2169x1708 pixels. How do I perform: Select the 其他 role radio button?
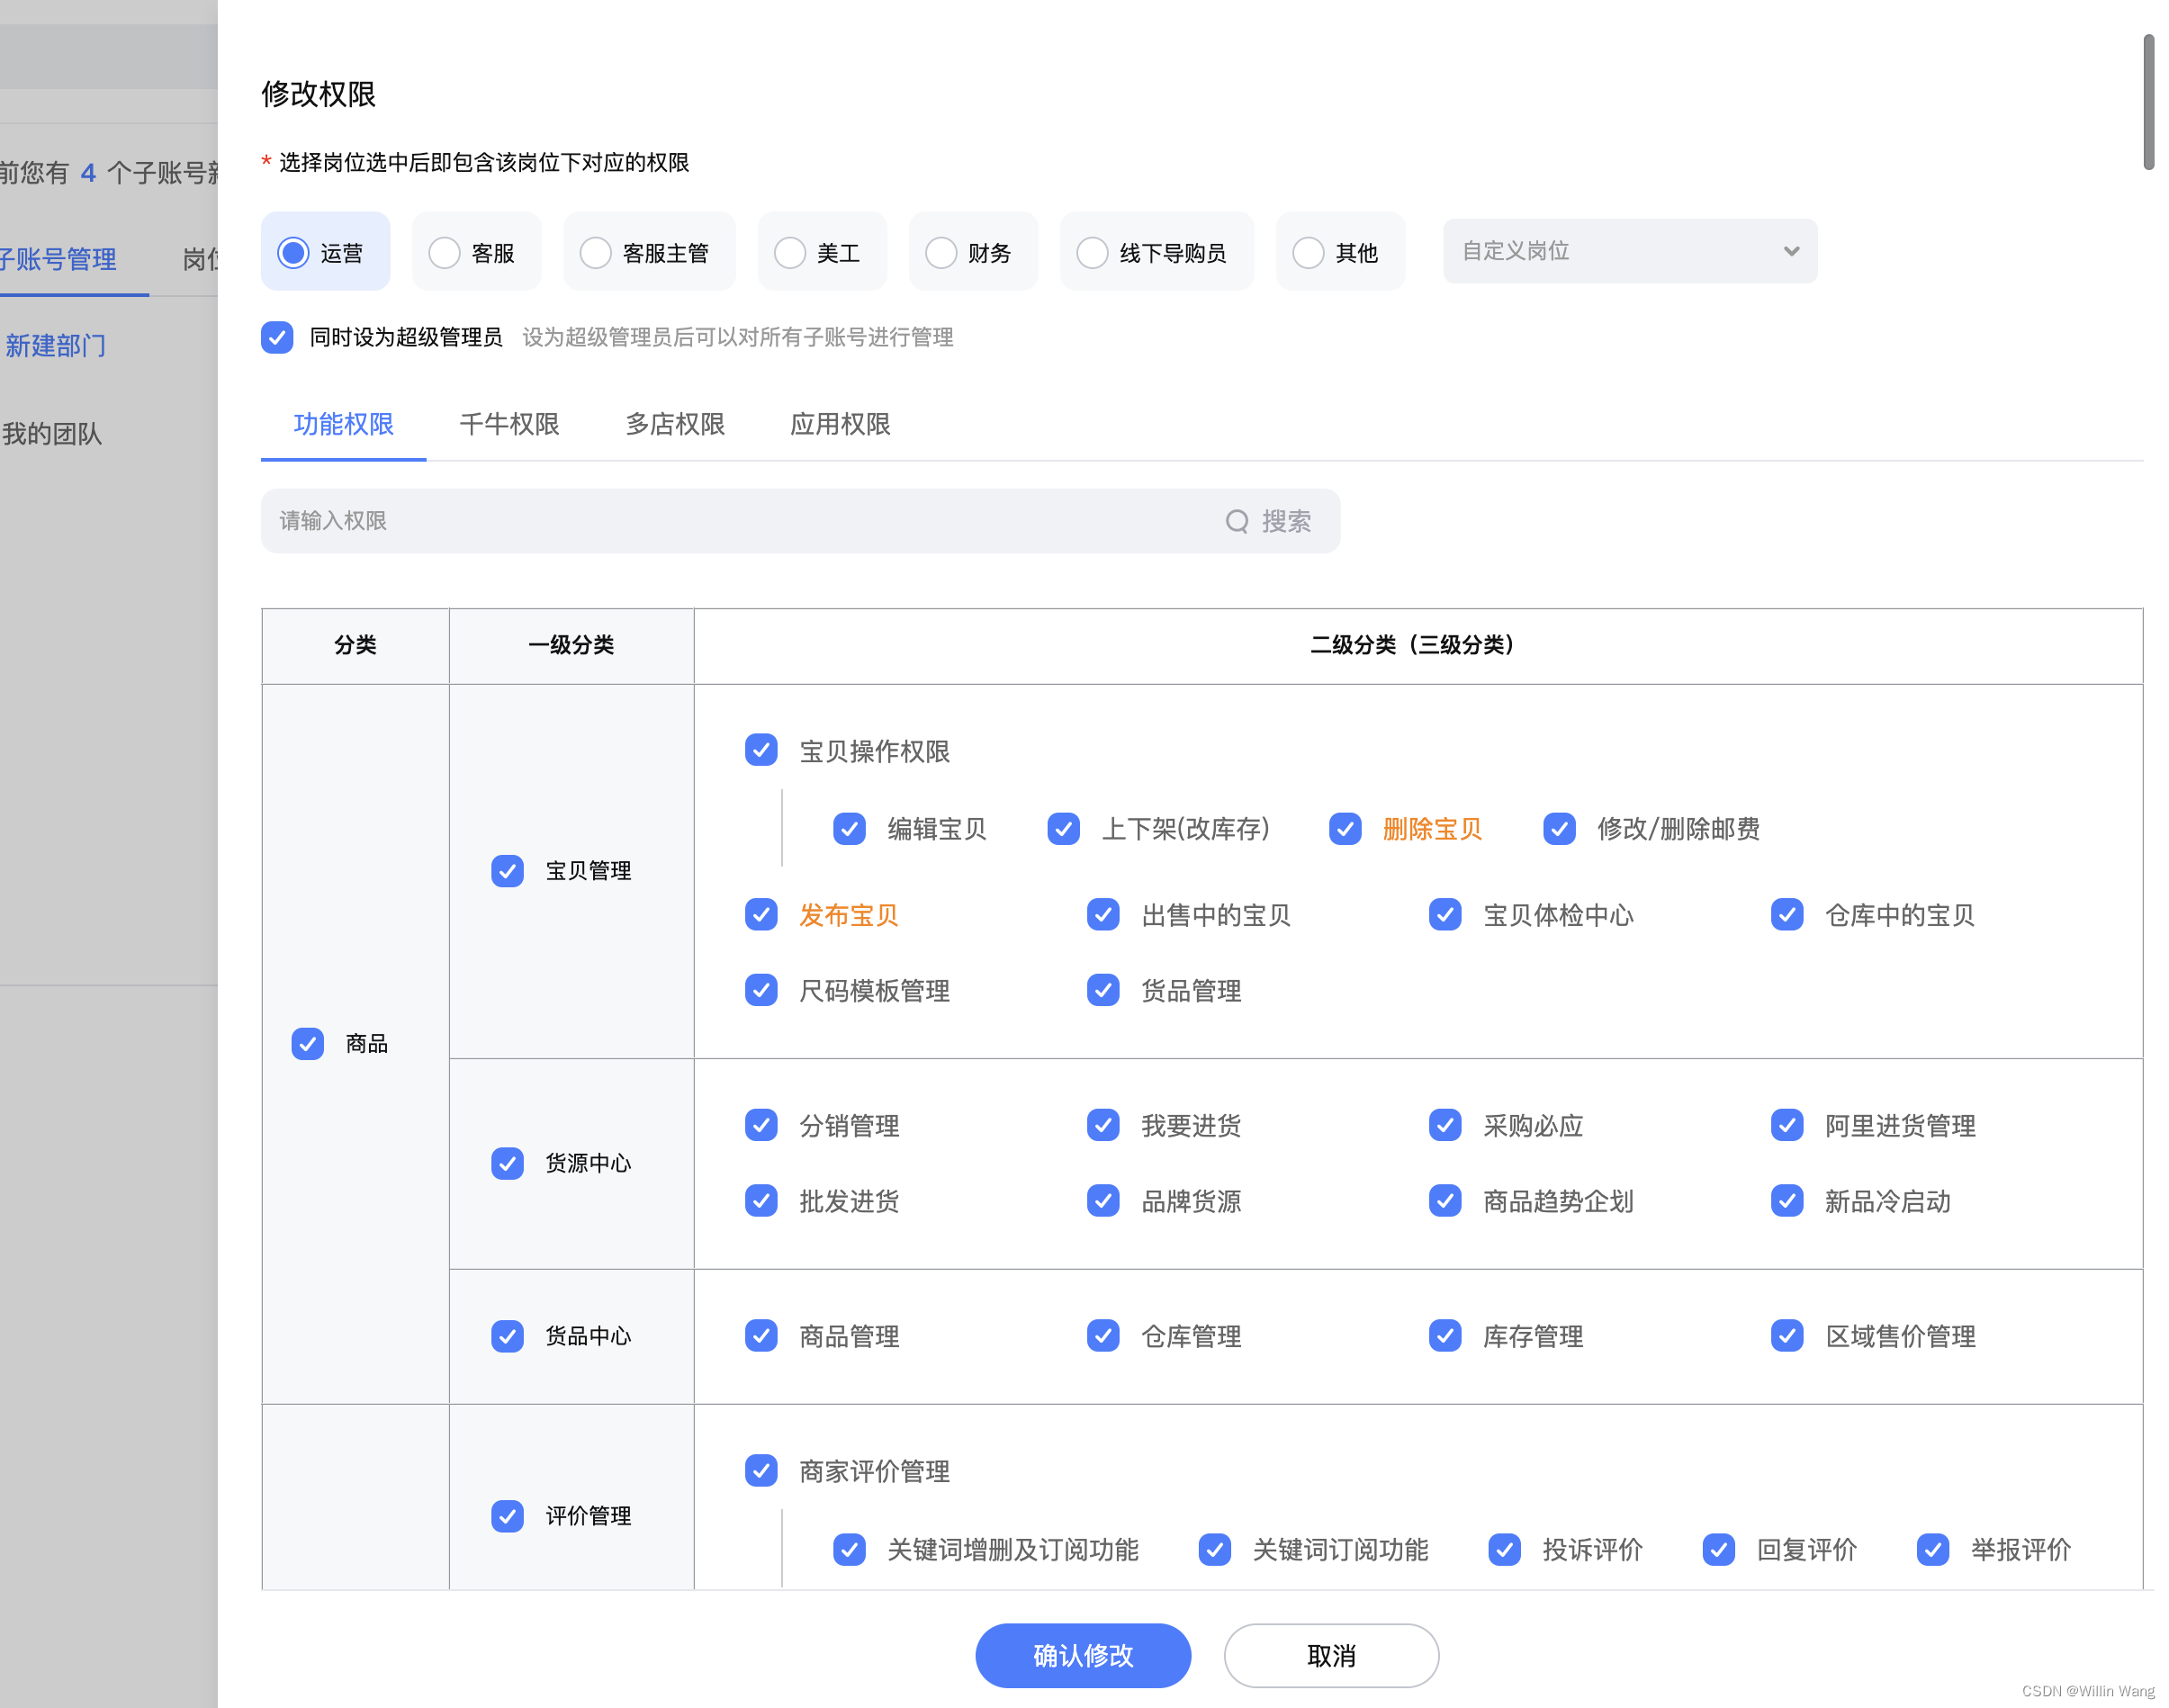(x=1309, y=252)
